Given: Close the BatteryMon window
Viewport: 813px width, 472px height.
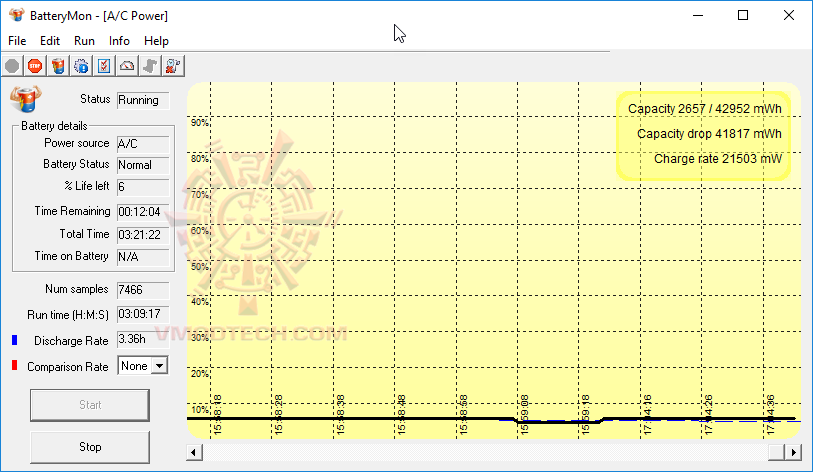Looking at the screenshot, I should [789, 16].
